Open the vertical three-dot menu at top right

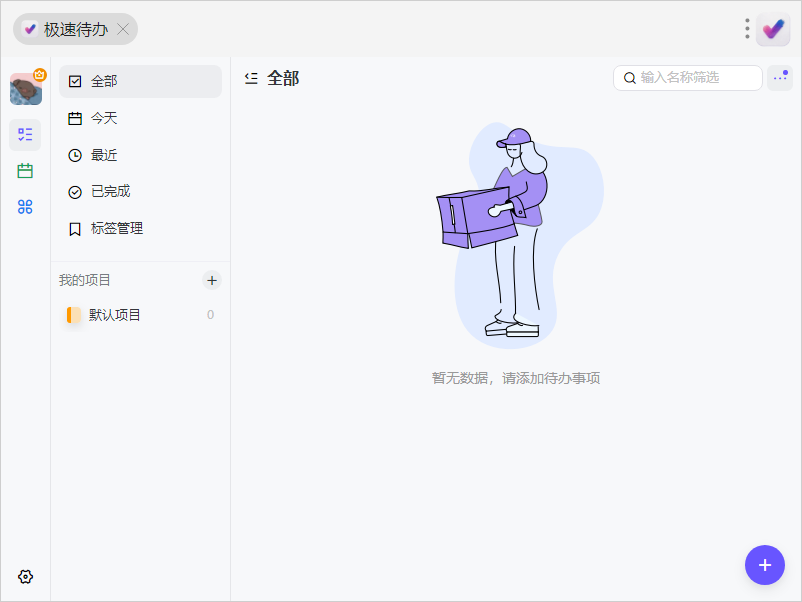point(747,29)
